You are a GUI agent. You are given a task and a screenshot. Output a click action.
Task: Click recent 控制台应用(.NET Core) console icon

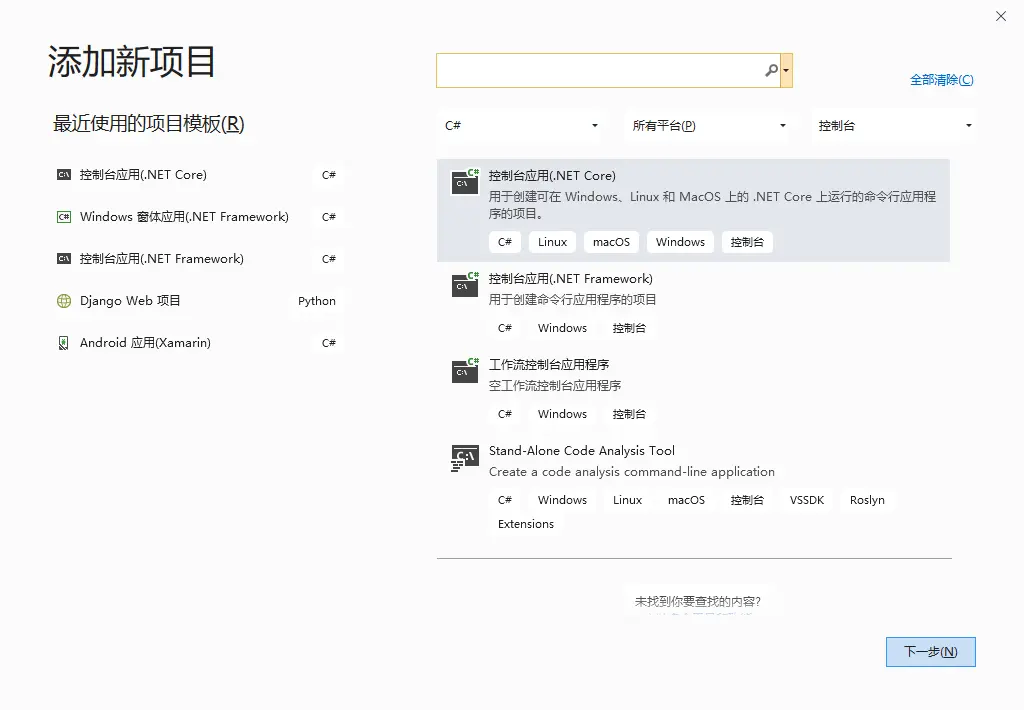click(x=64, y=175)
